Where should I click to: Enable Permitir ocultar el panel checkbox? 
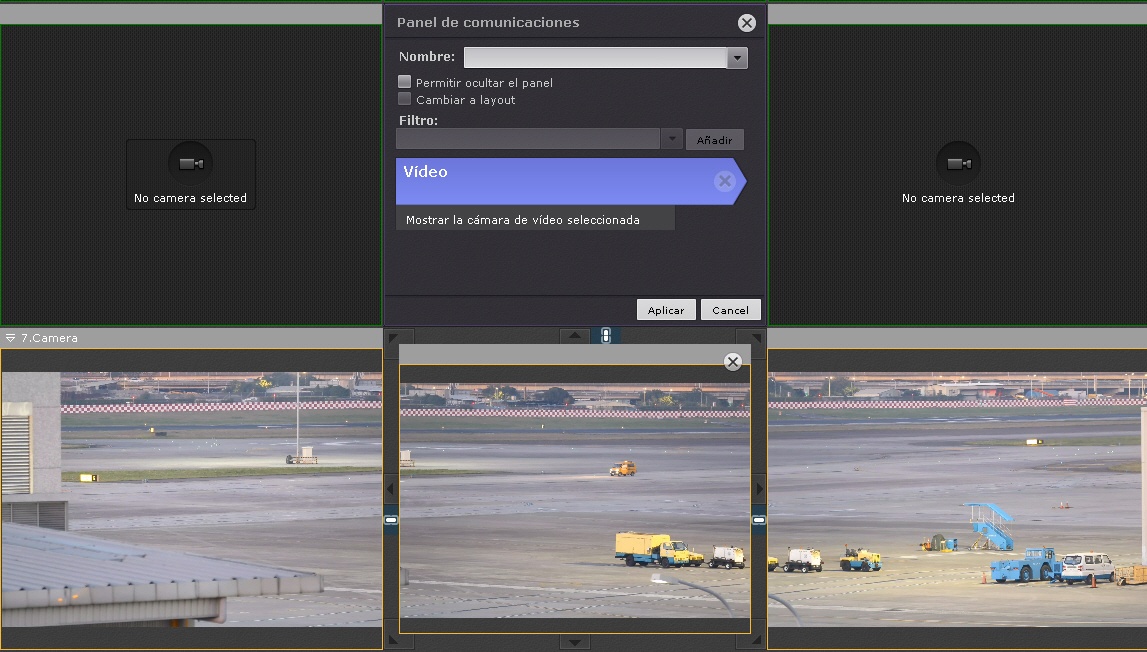[x=405, y=82]
